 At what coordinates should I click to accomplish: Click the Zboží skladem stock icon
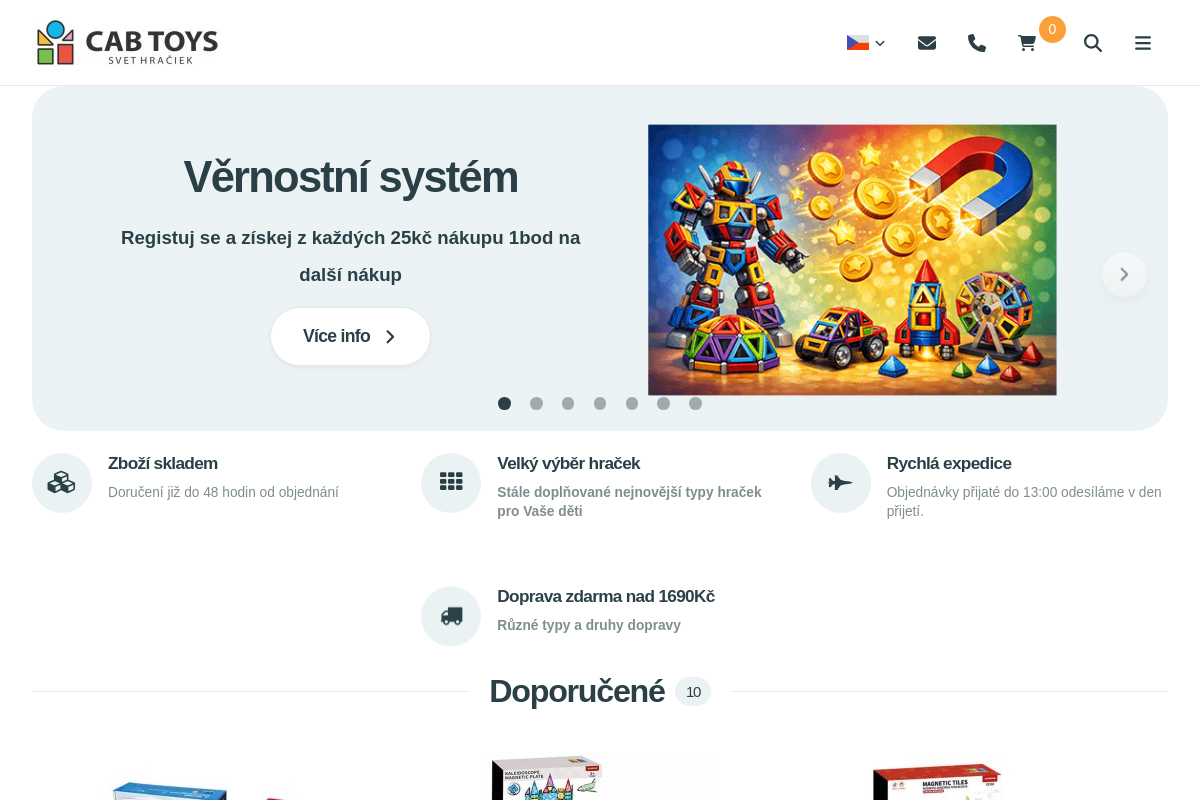point(61,482)
